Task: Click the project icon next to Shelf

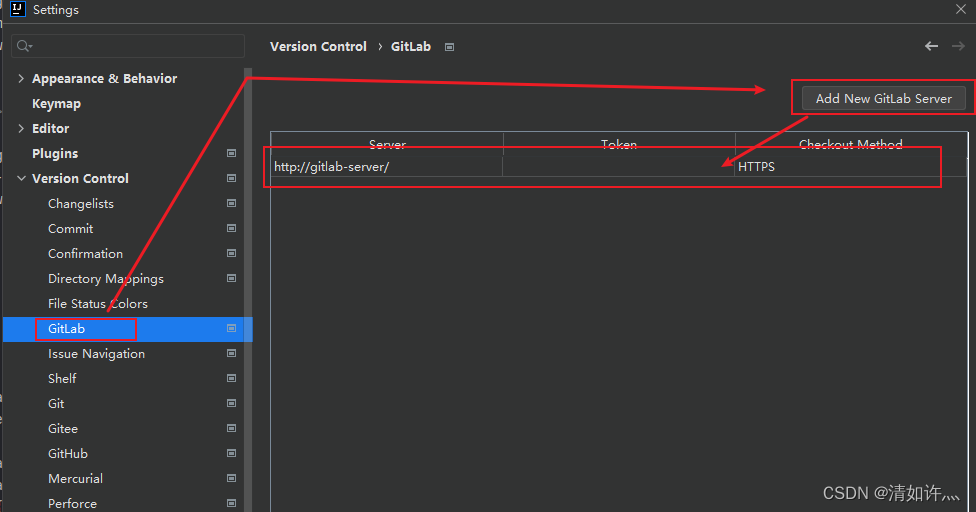Action: pos(232,378)
